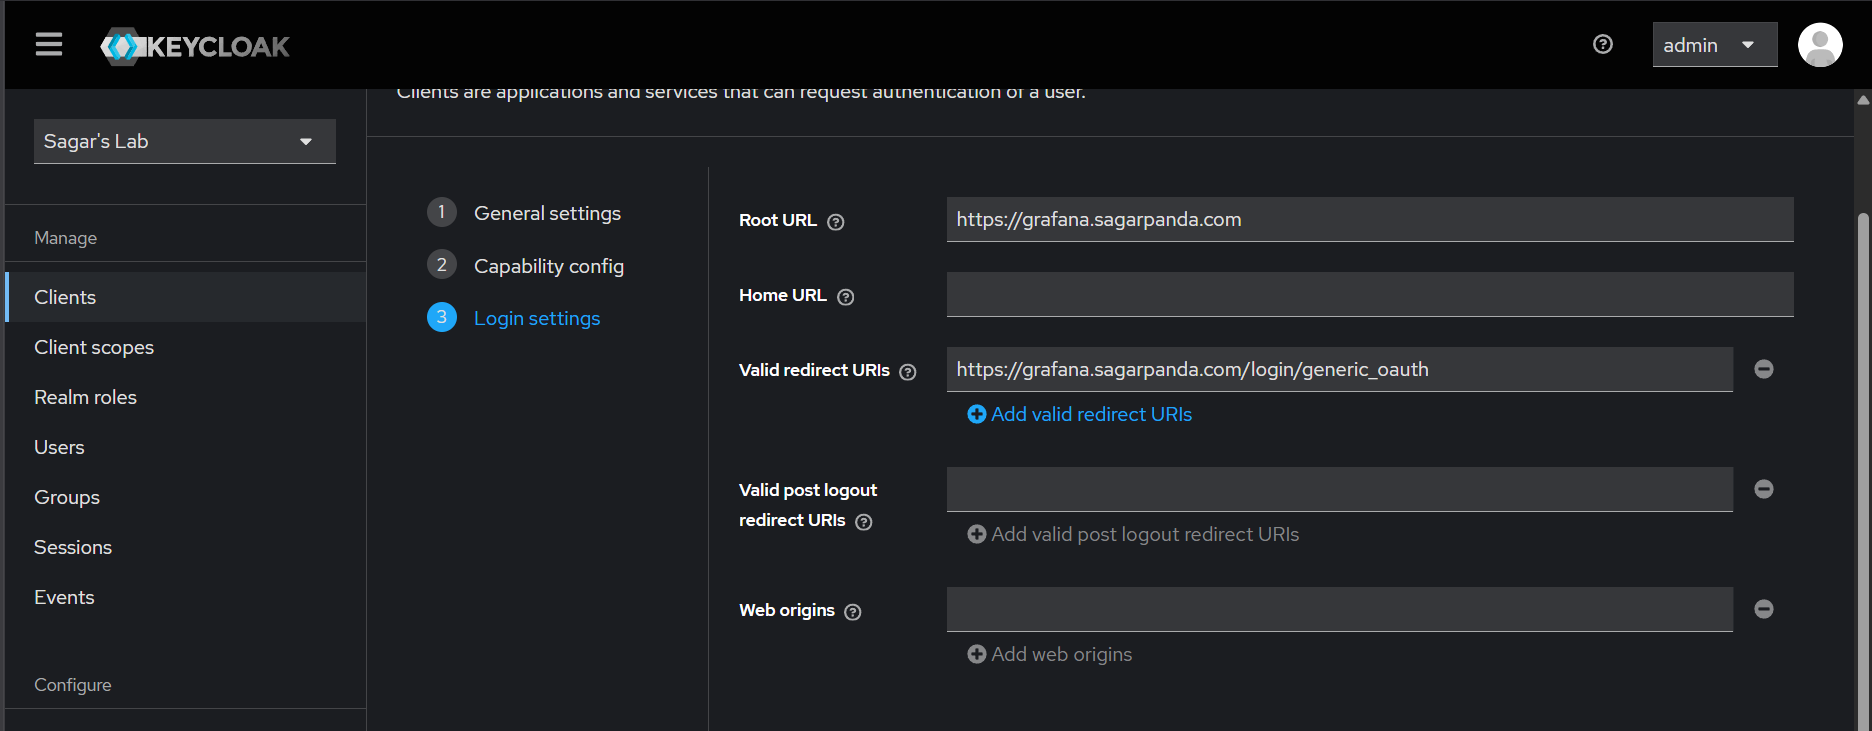Go to Capability config wizard step

(526, 266)
